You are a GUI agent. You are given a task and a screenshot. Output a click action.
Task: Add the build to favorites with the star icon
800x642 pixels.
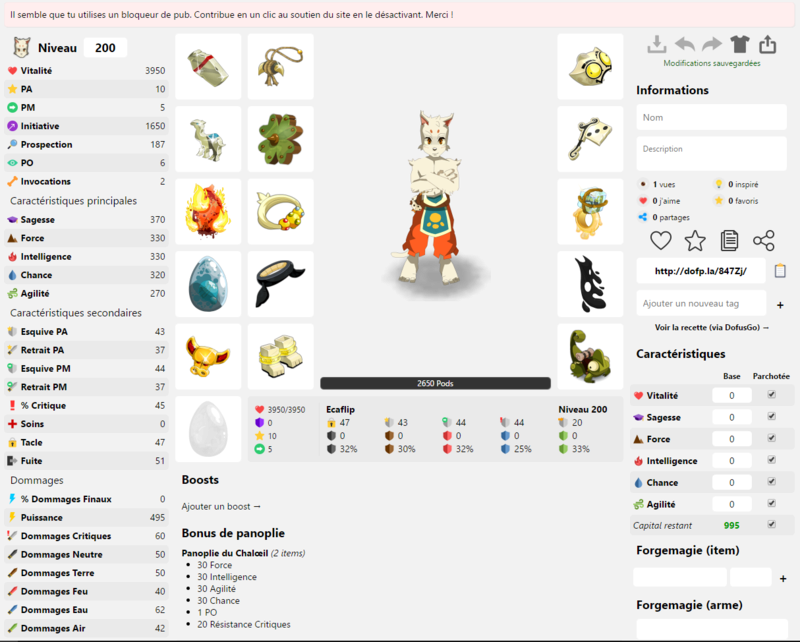(695, 240)
